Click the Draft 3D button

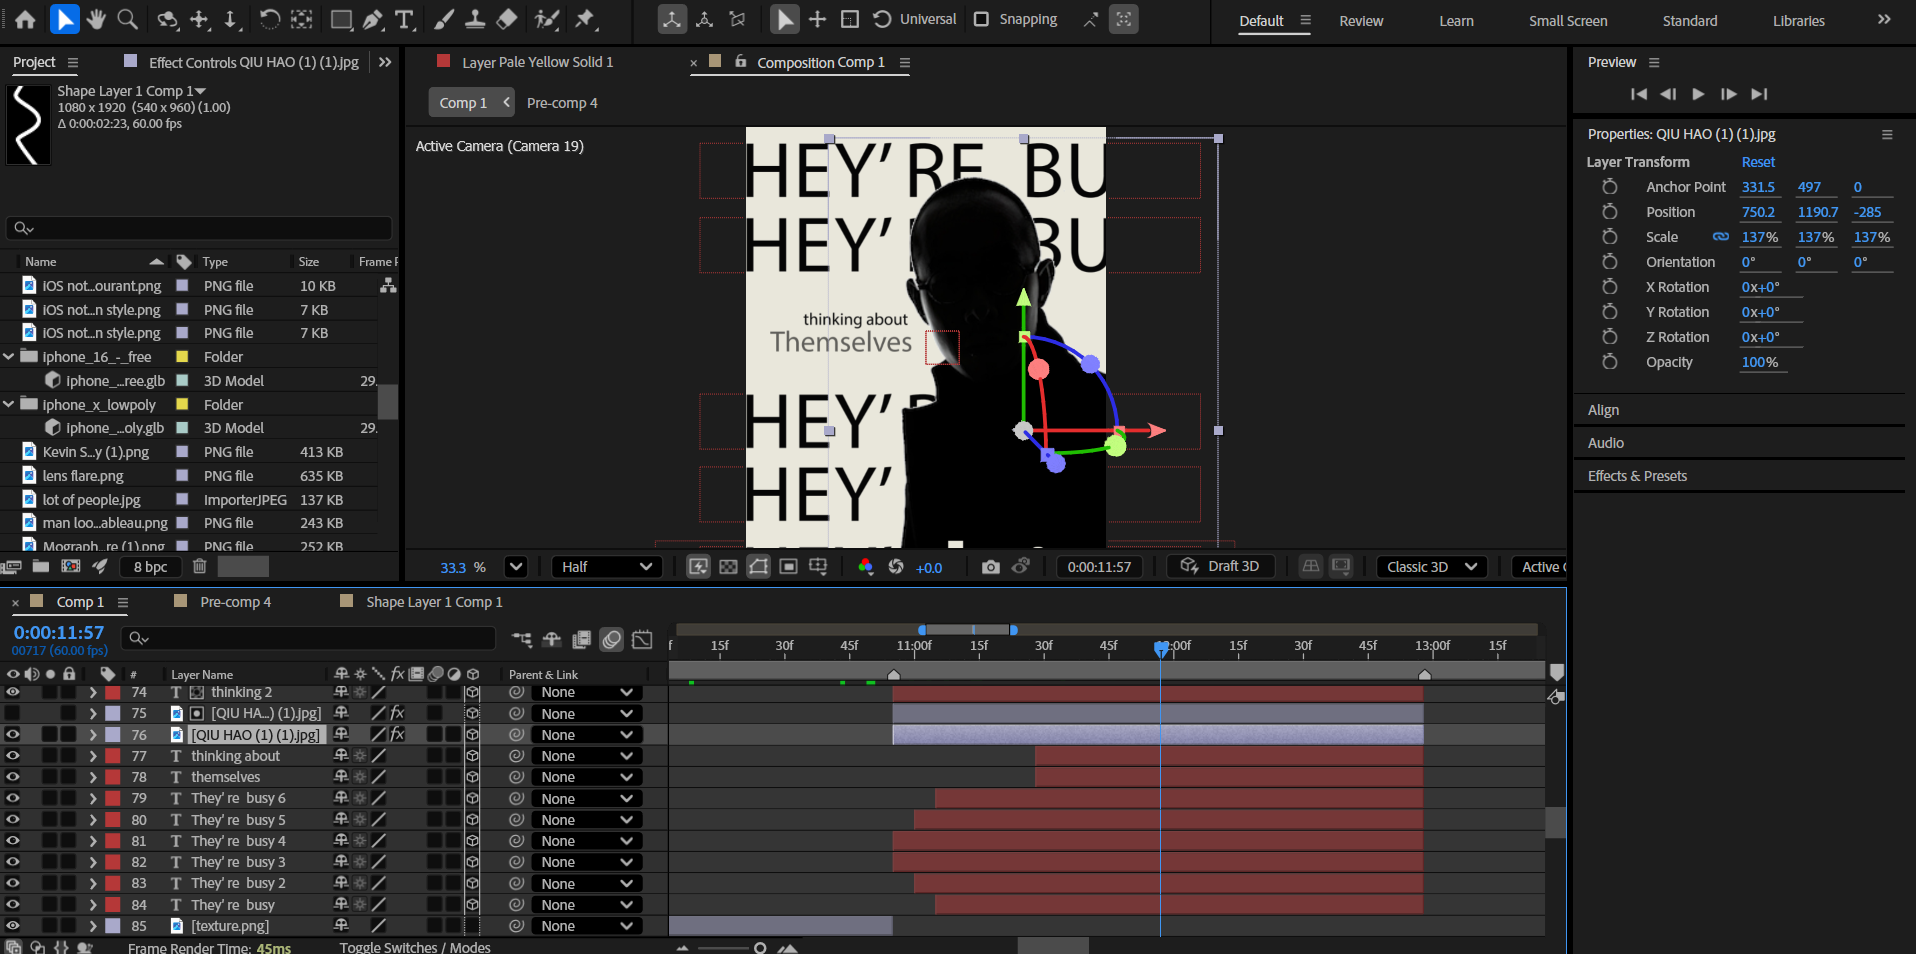[1220, 567]
